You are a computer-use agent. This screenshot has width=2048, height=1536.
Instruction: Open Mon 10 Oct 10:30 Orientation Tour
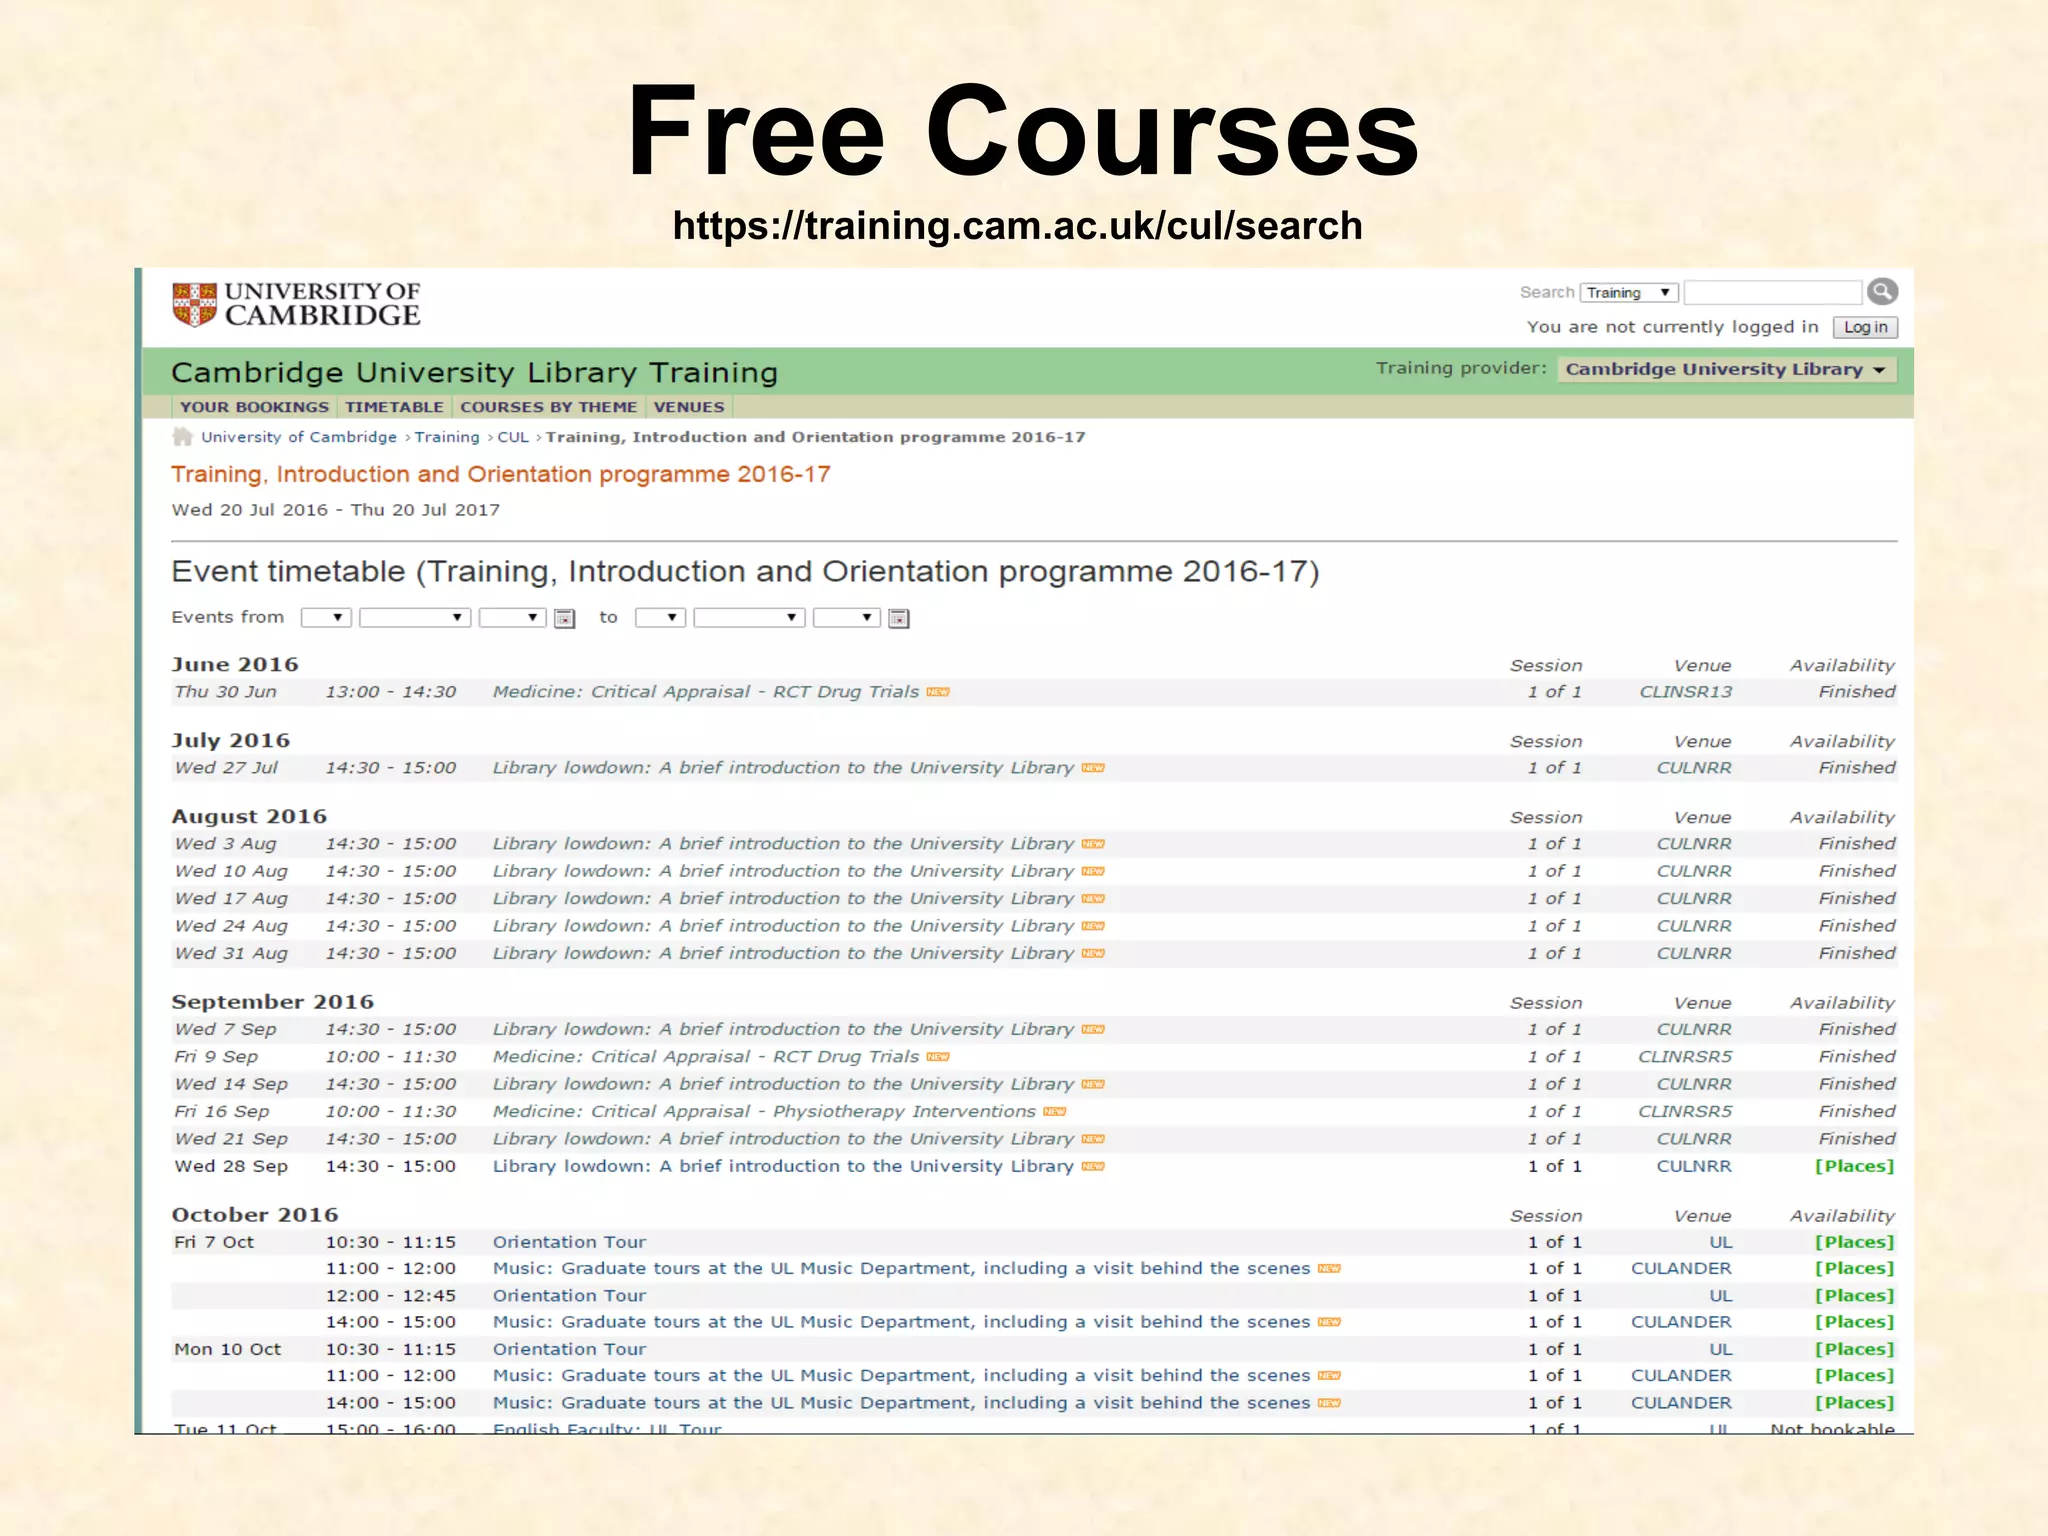pyautogui.click(x=569, y=1350)
